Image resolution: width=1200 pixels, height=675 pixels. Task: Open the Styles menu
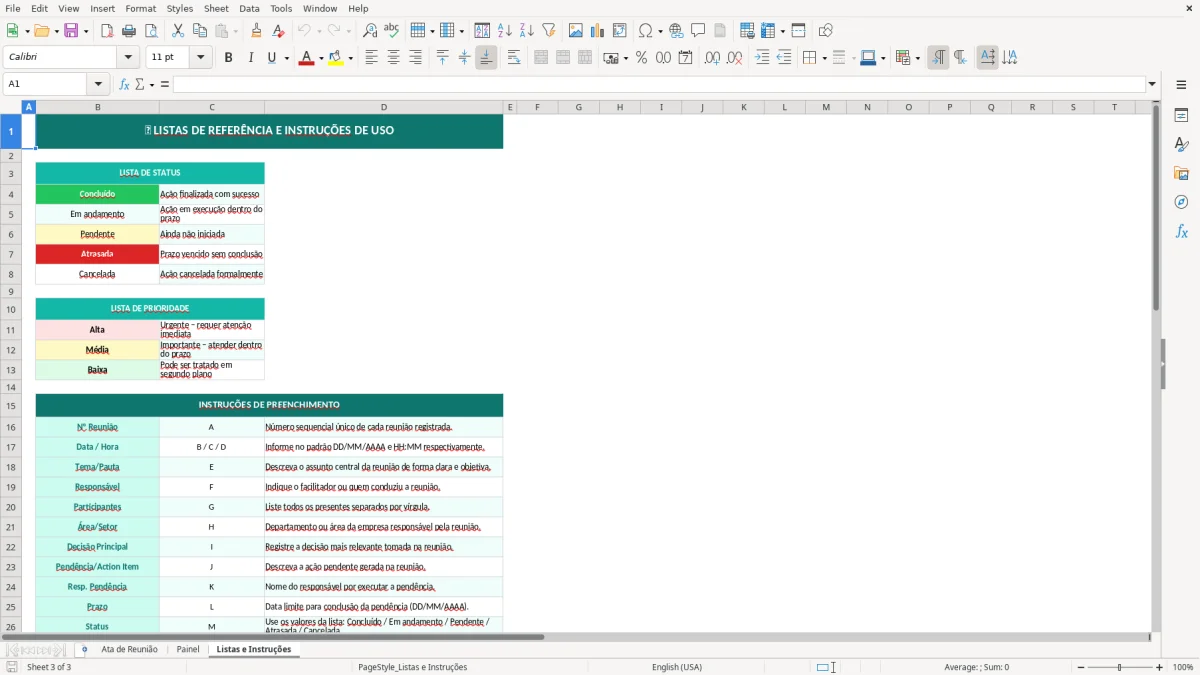pyautogui.click(x=180, y=8)
